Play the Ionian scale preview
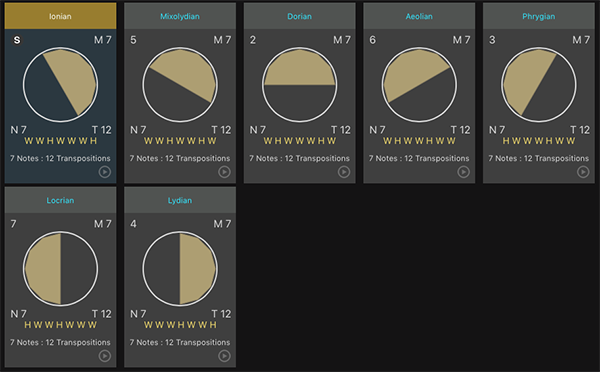Viewport: 600px width, 372px height. click(105, 172)
